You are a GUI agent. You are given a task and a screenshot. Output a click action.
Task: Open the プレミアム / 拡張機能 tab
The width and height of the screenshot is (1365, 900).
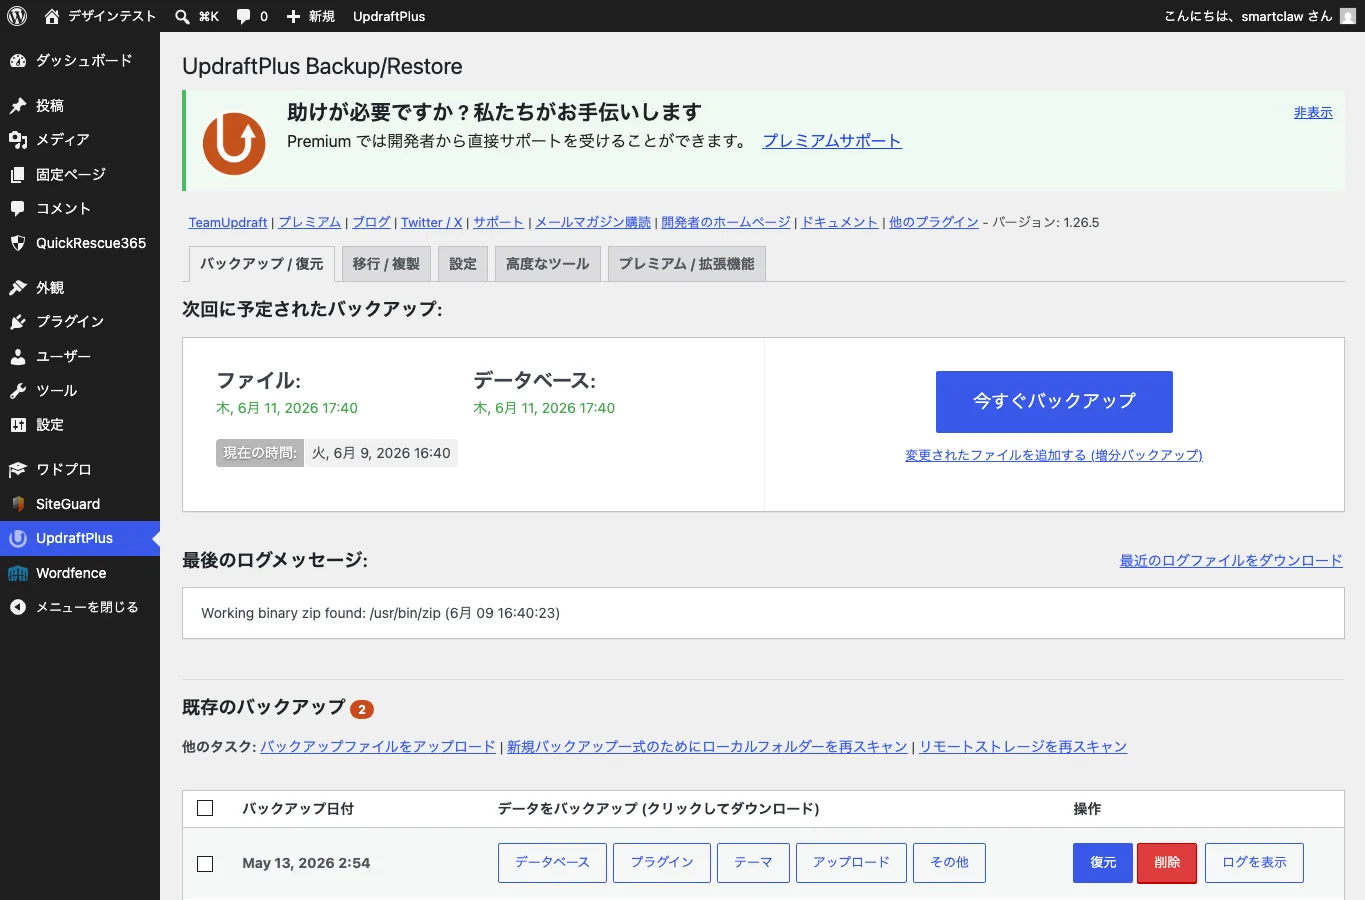(687, 264)
